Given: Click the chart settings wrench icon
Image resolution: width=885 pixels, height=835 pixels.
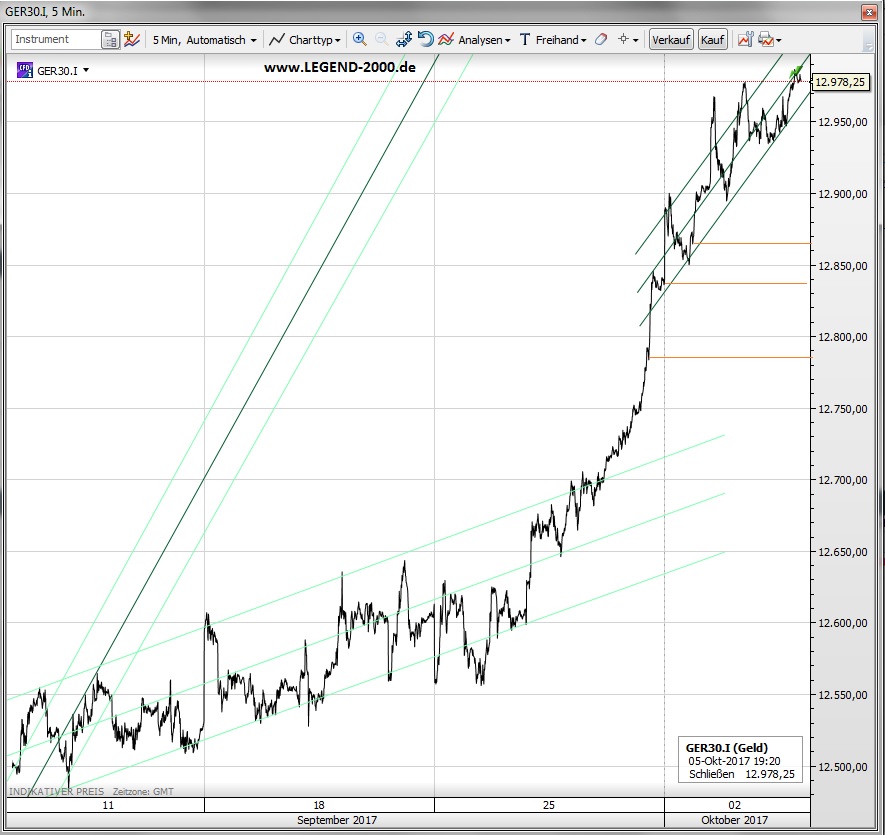Looking at the screenshot, I should point(746,40).
